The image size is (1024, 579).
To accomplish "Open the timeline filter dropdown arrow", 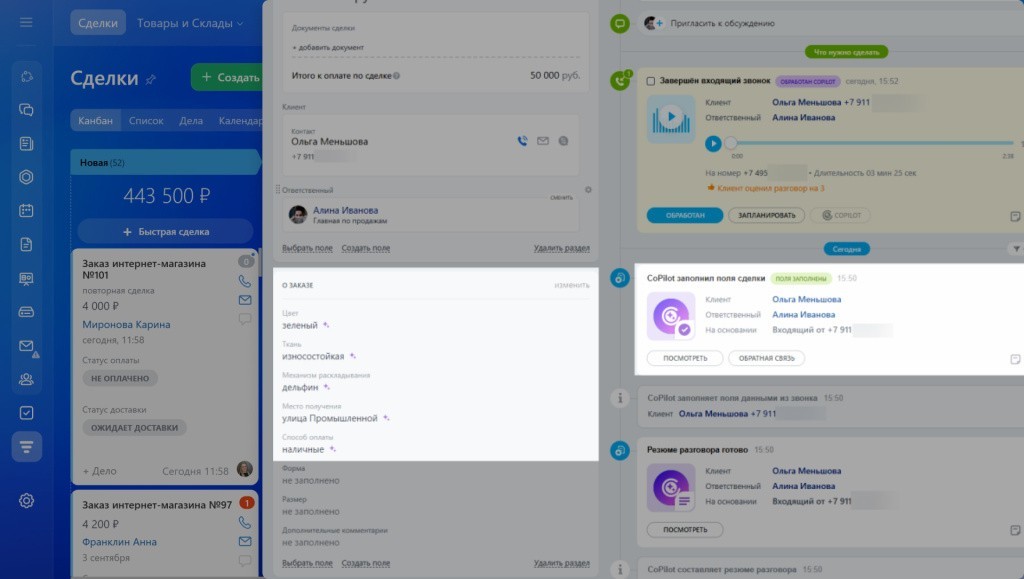I will (x=1016, y=248).
